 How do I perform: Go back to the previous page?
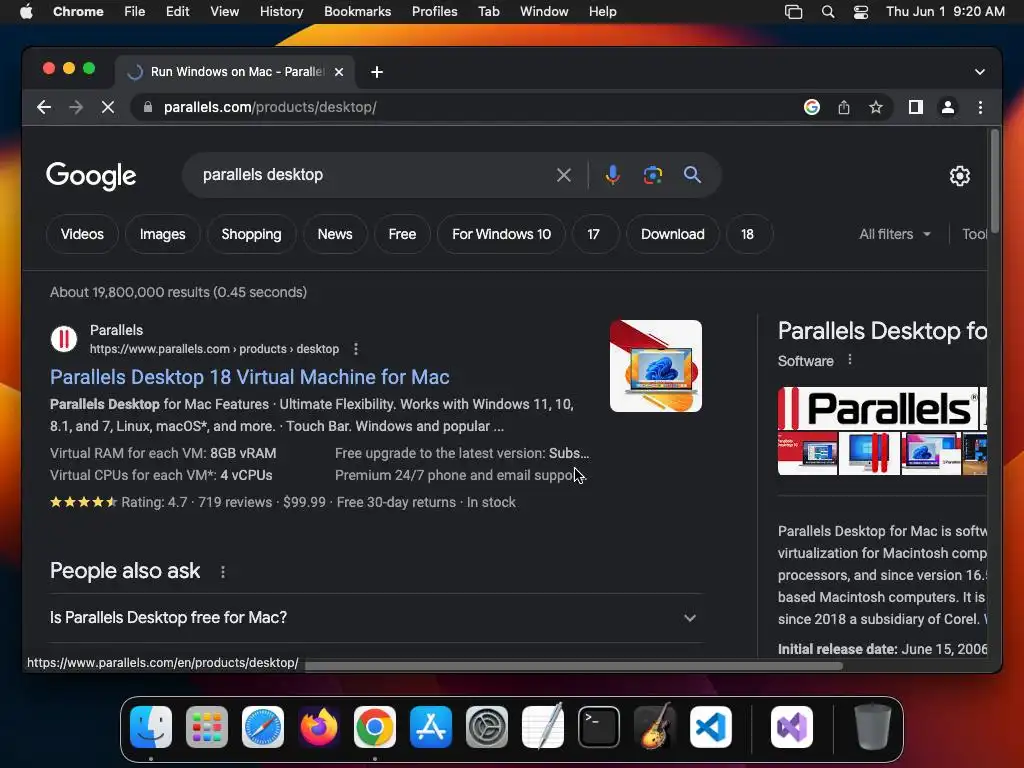[44, 107]
